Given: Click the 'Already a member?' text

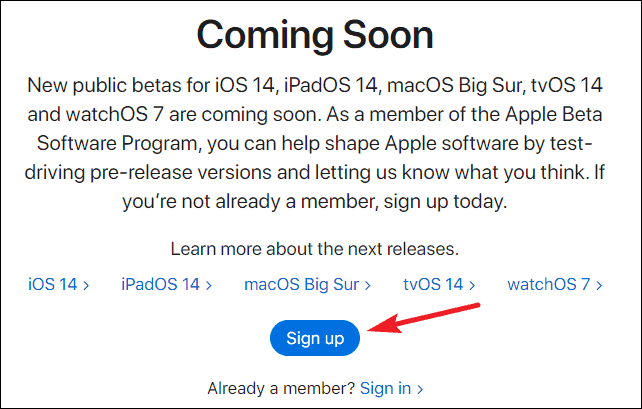Looking at the screenshot, I should (x=281, y=388).
